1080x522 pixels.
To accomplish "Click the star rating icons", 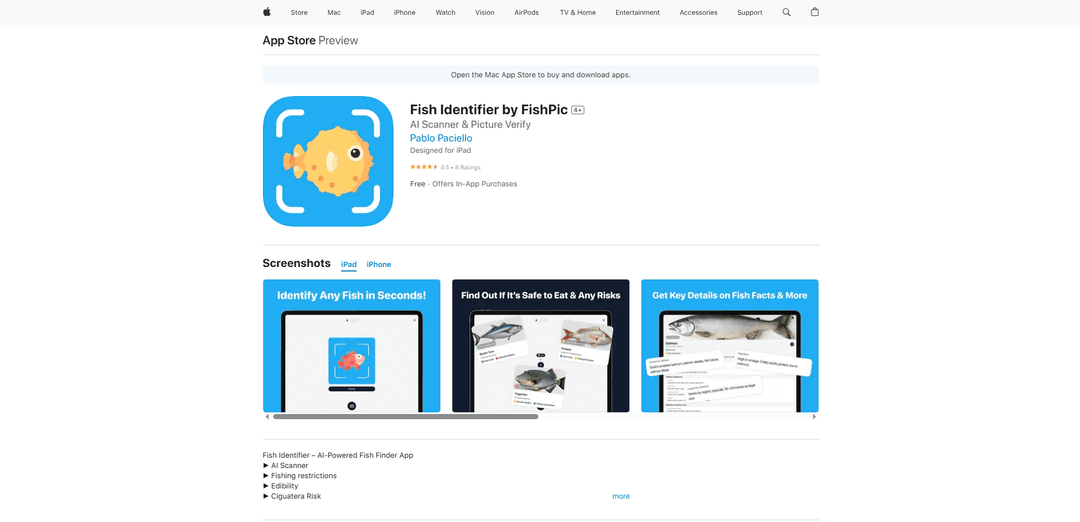I will [x=424, y=167].
